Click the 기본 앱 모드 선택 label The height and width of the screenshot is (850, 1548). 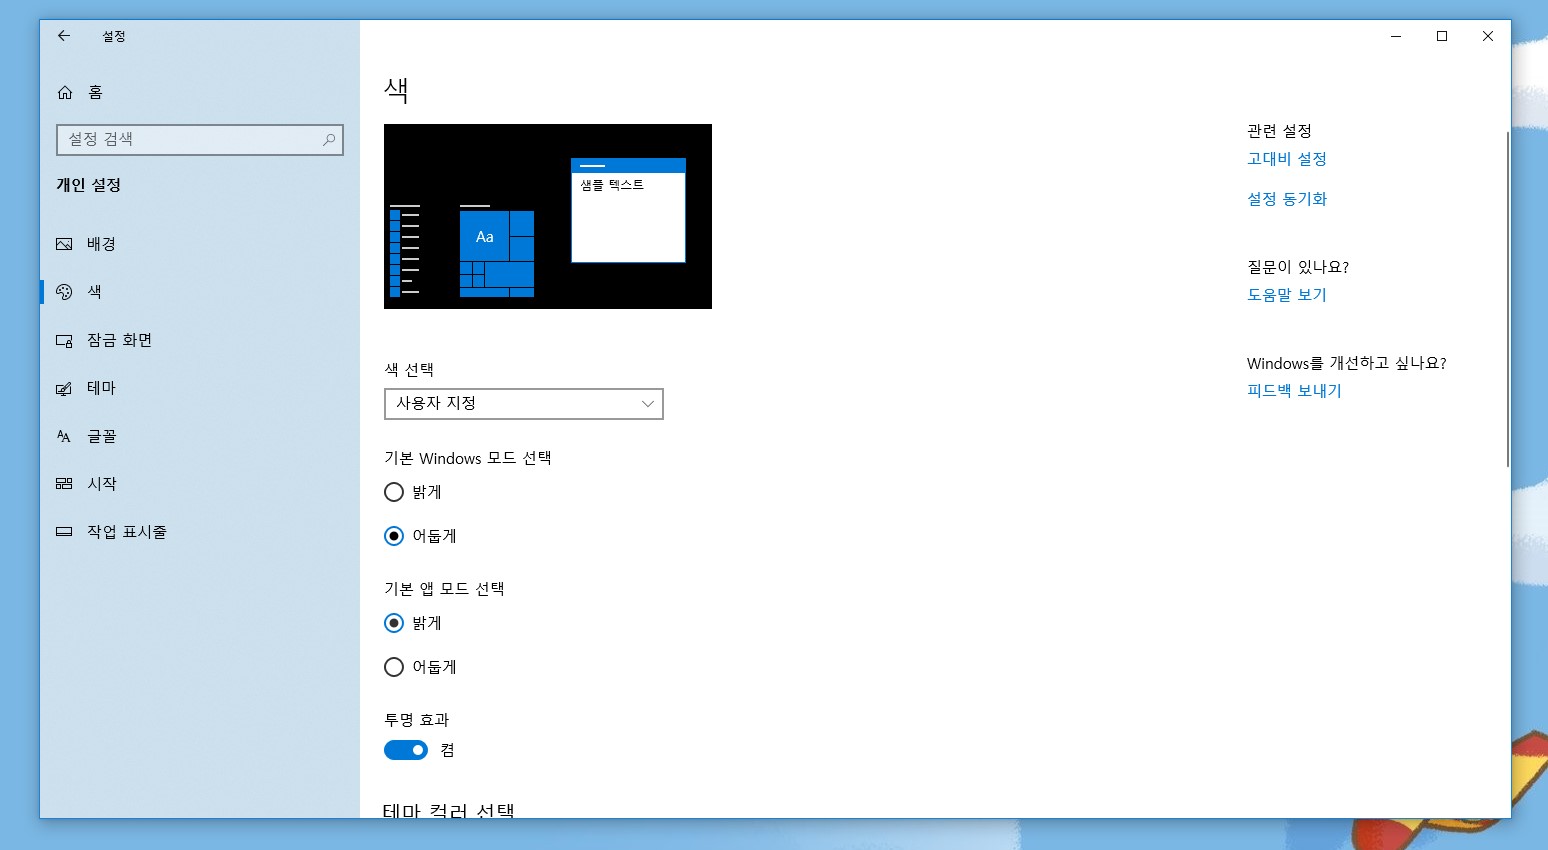pyautogui.click(x=444, y=589)
